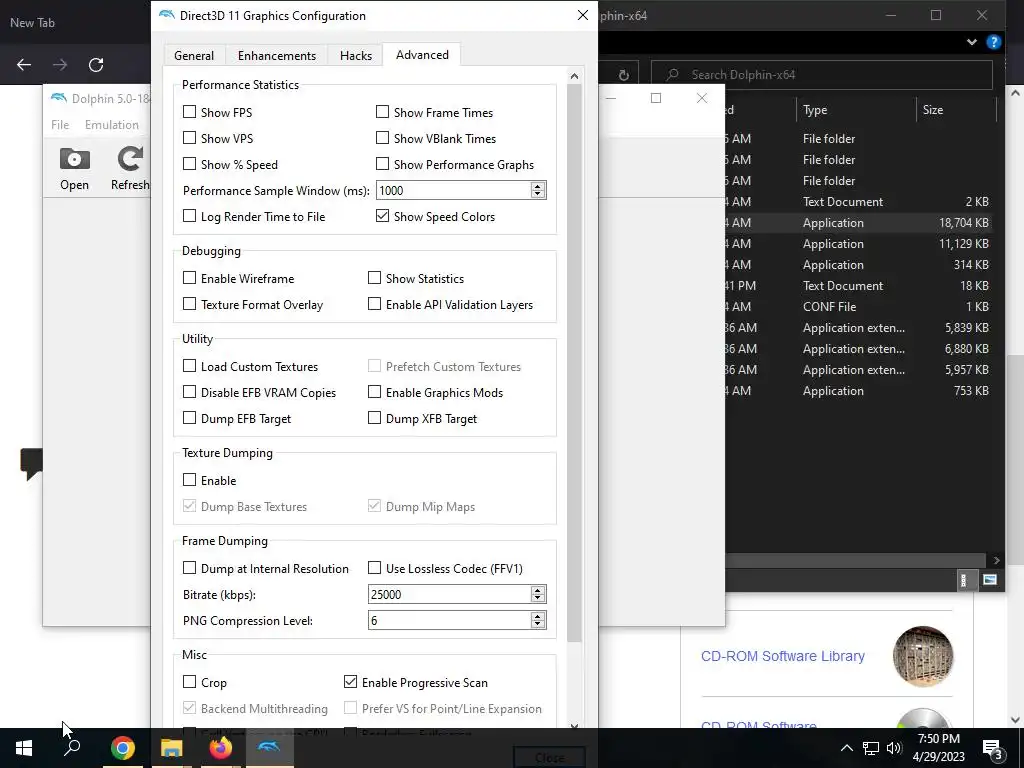Click the Search Dolphin-x64 box
The image size is (1024, 768).
[x=822, y=74]
